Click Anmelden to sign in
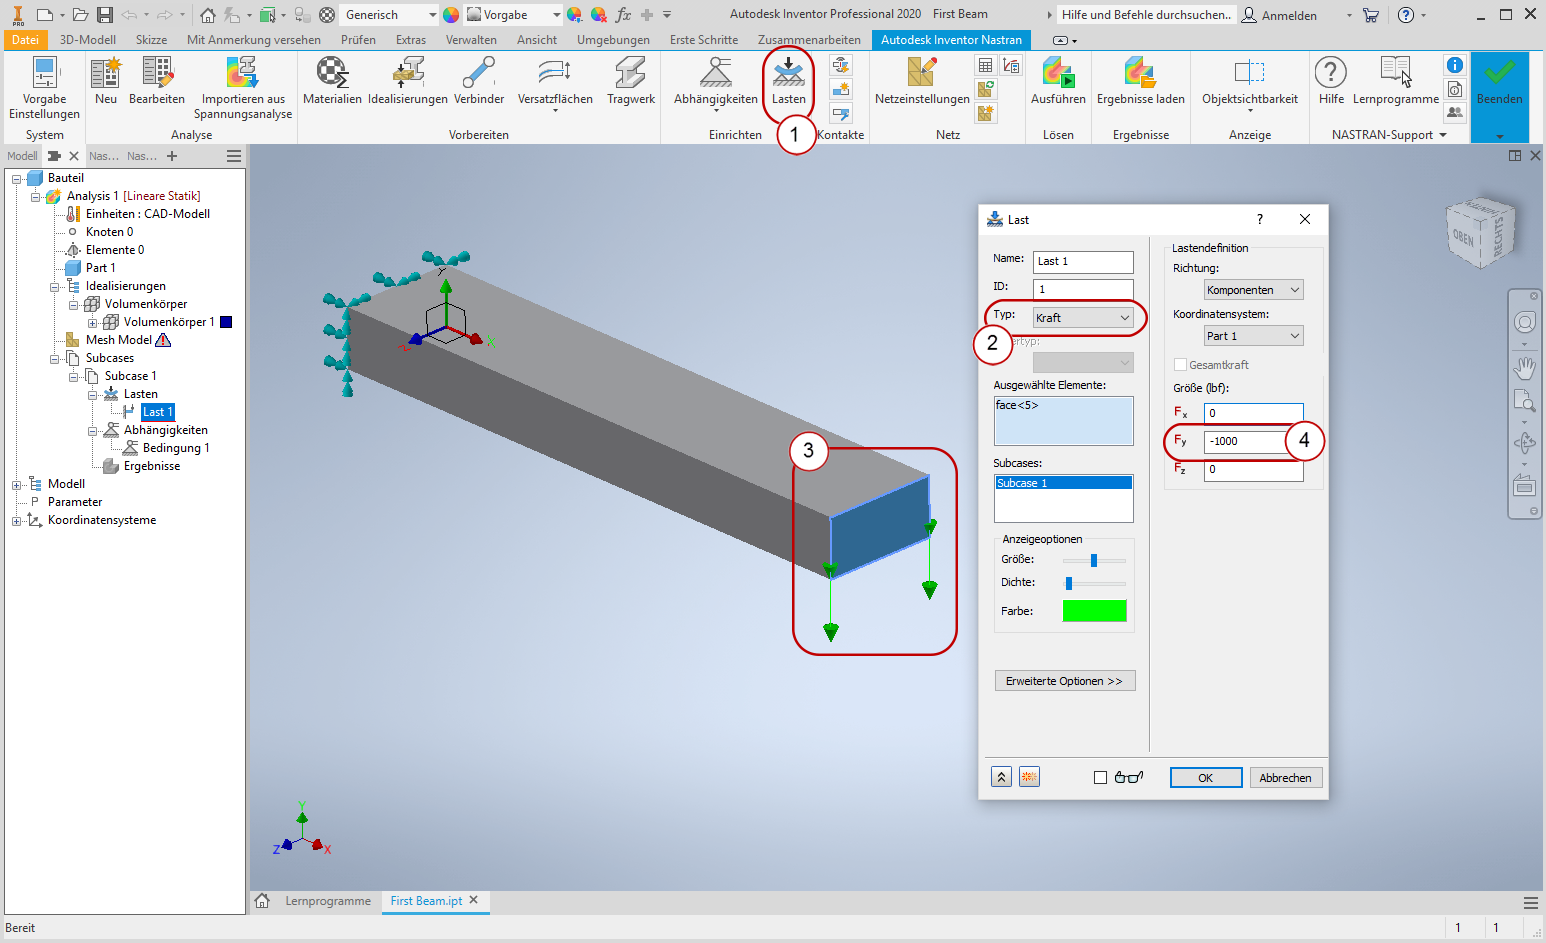Screen dimensions: 1546x943 pos(1279,15)
